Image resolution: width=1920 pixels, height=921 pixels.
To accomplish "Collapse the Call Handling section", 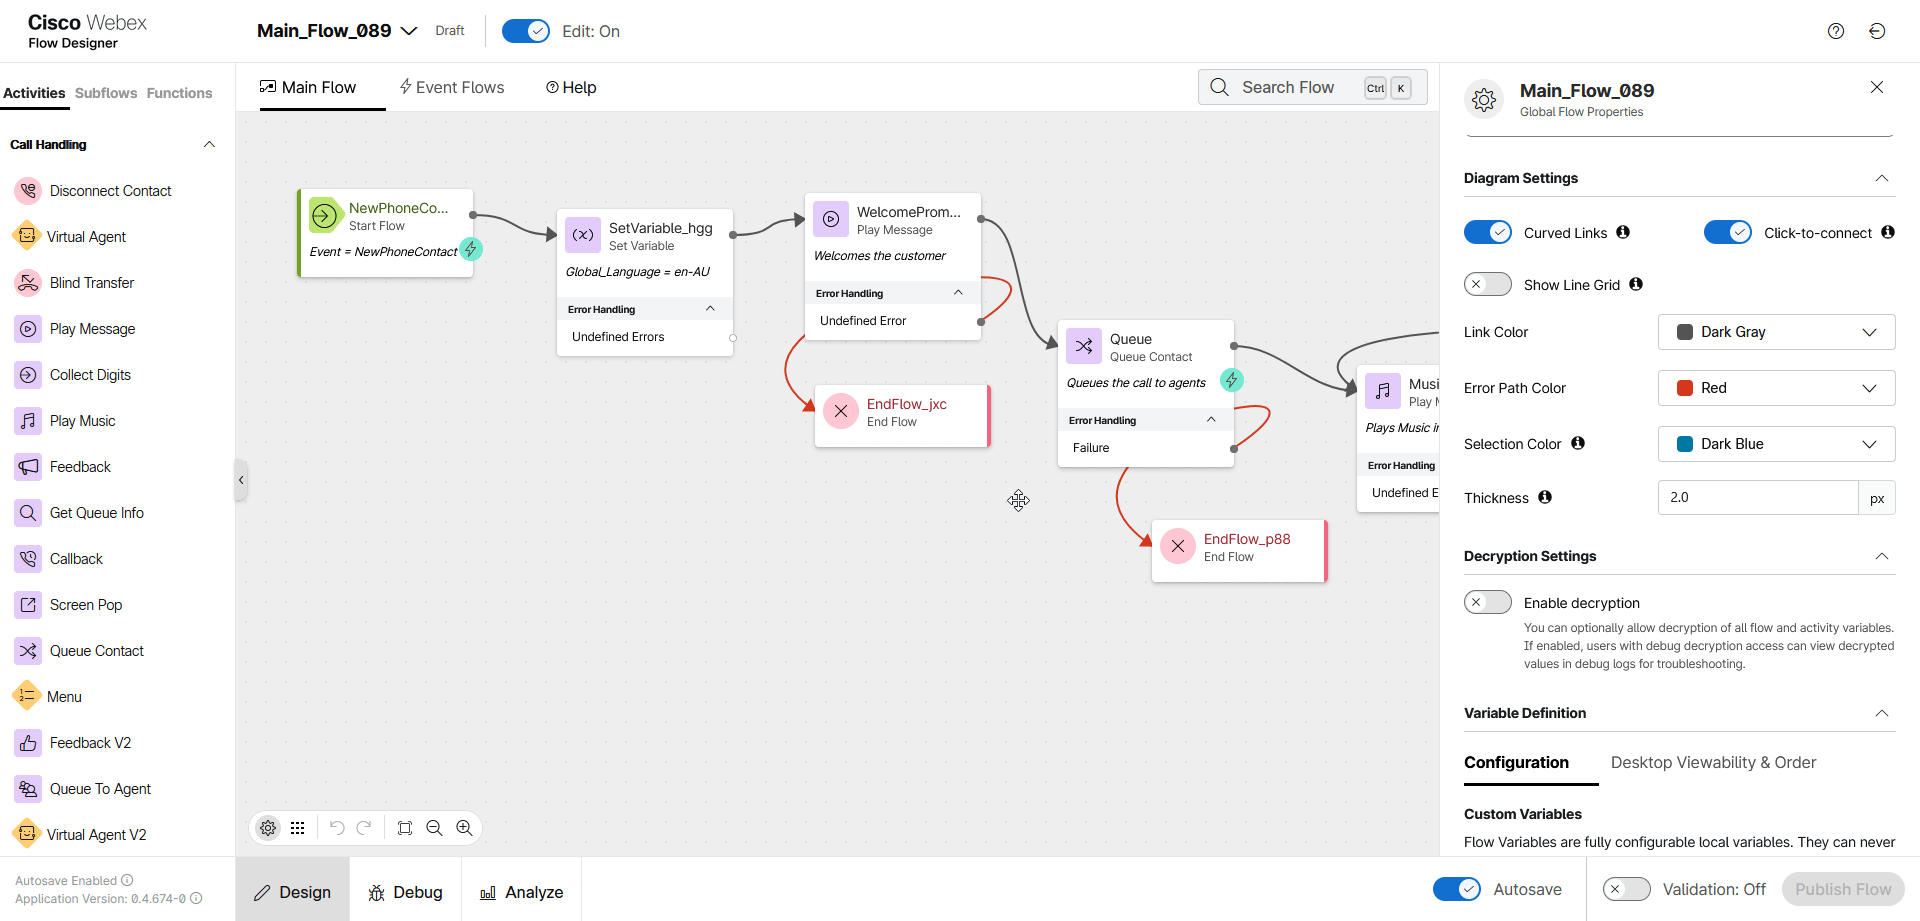I will click(209, 144).
